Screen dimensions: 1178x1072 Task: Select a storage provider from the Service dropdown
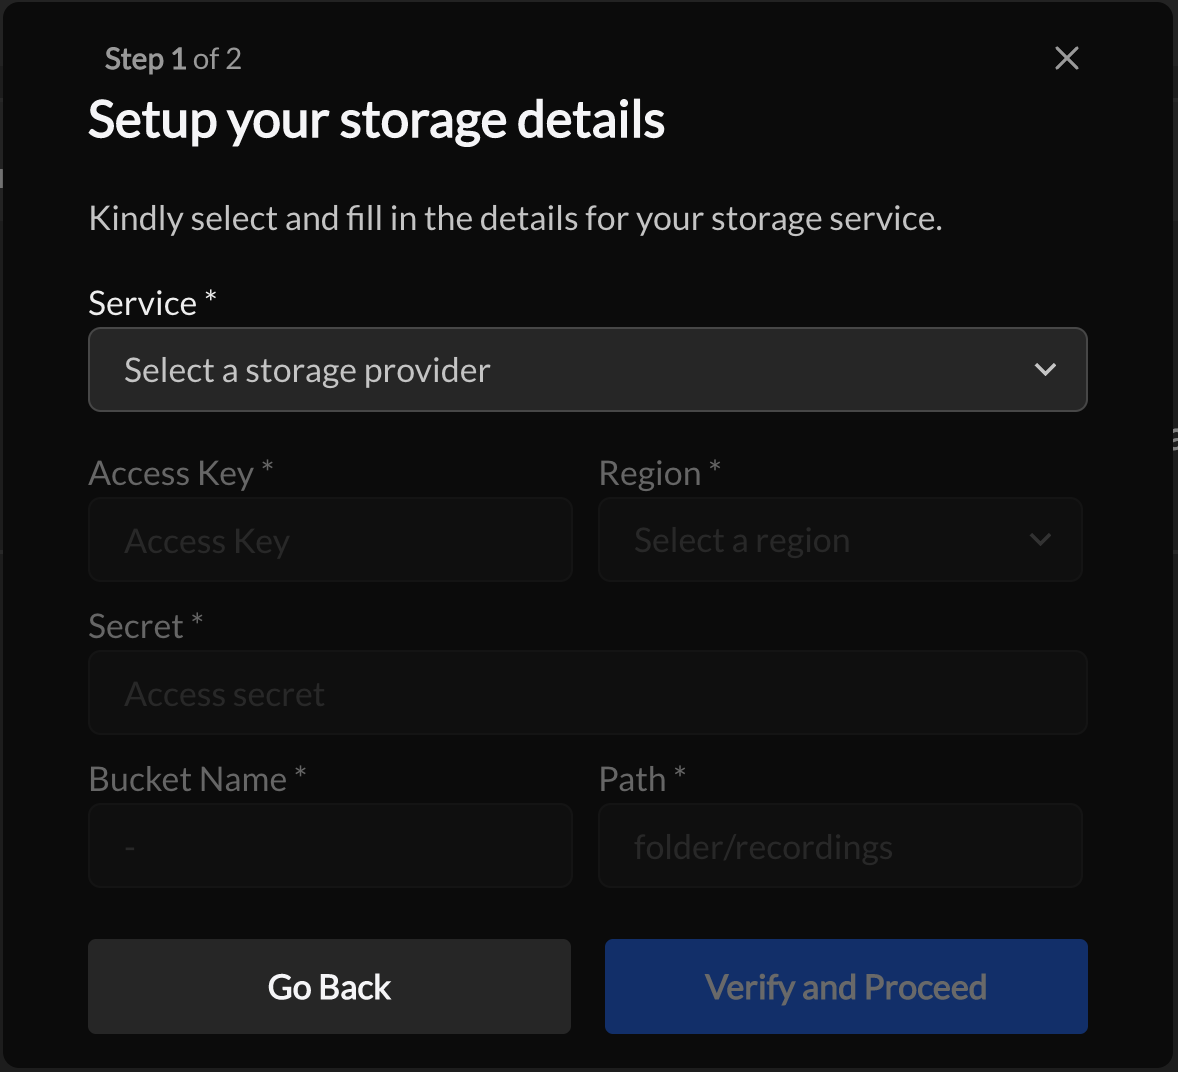(588, 369)
